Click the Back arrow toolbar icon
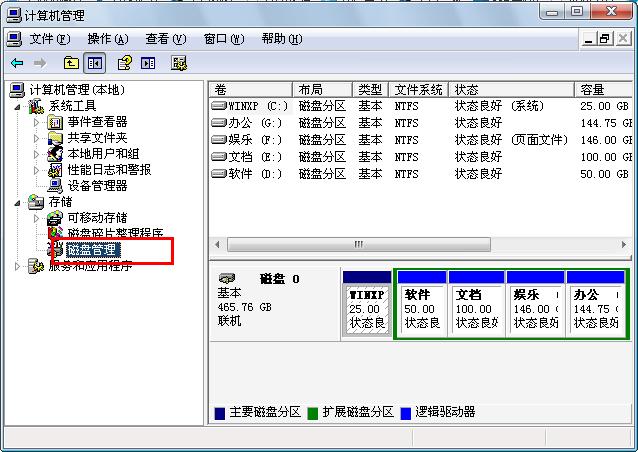Image resolution: width=638 pixels, height=452 pixels. coord(17,63)
